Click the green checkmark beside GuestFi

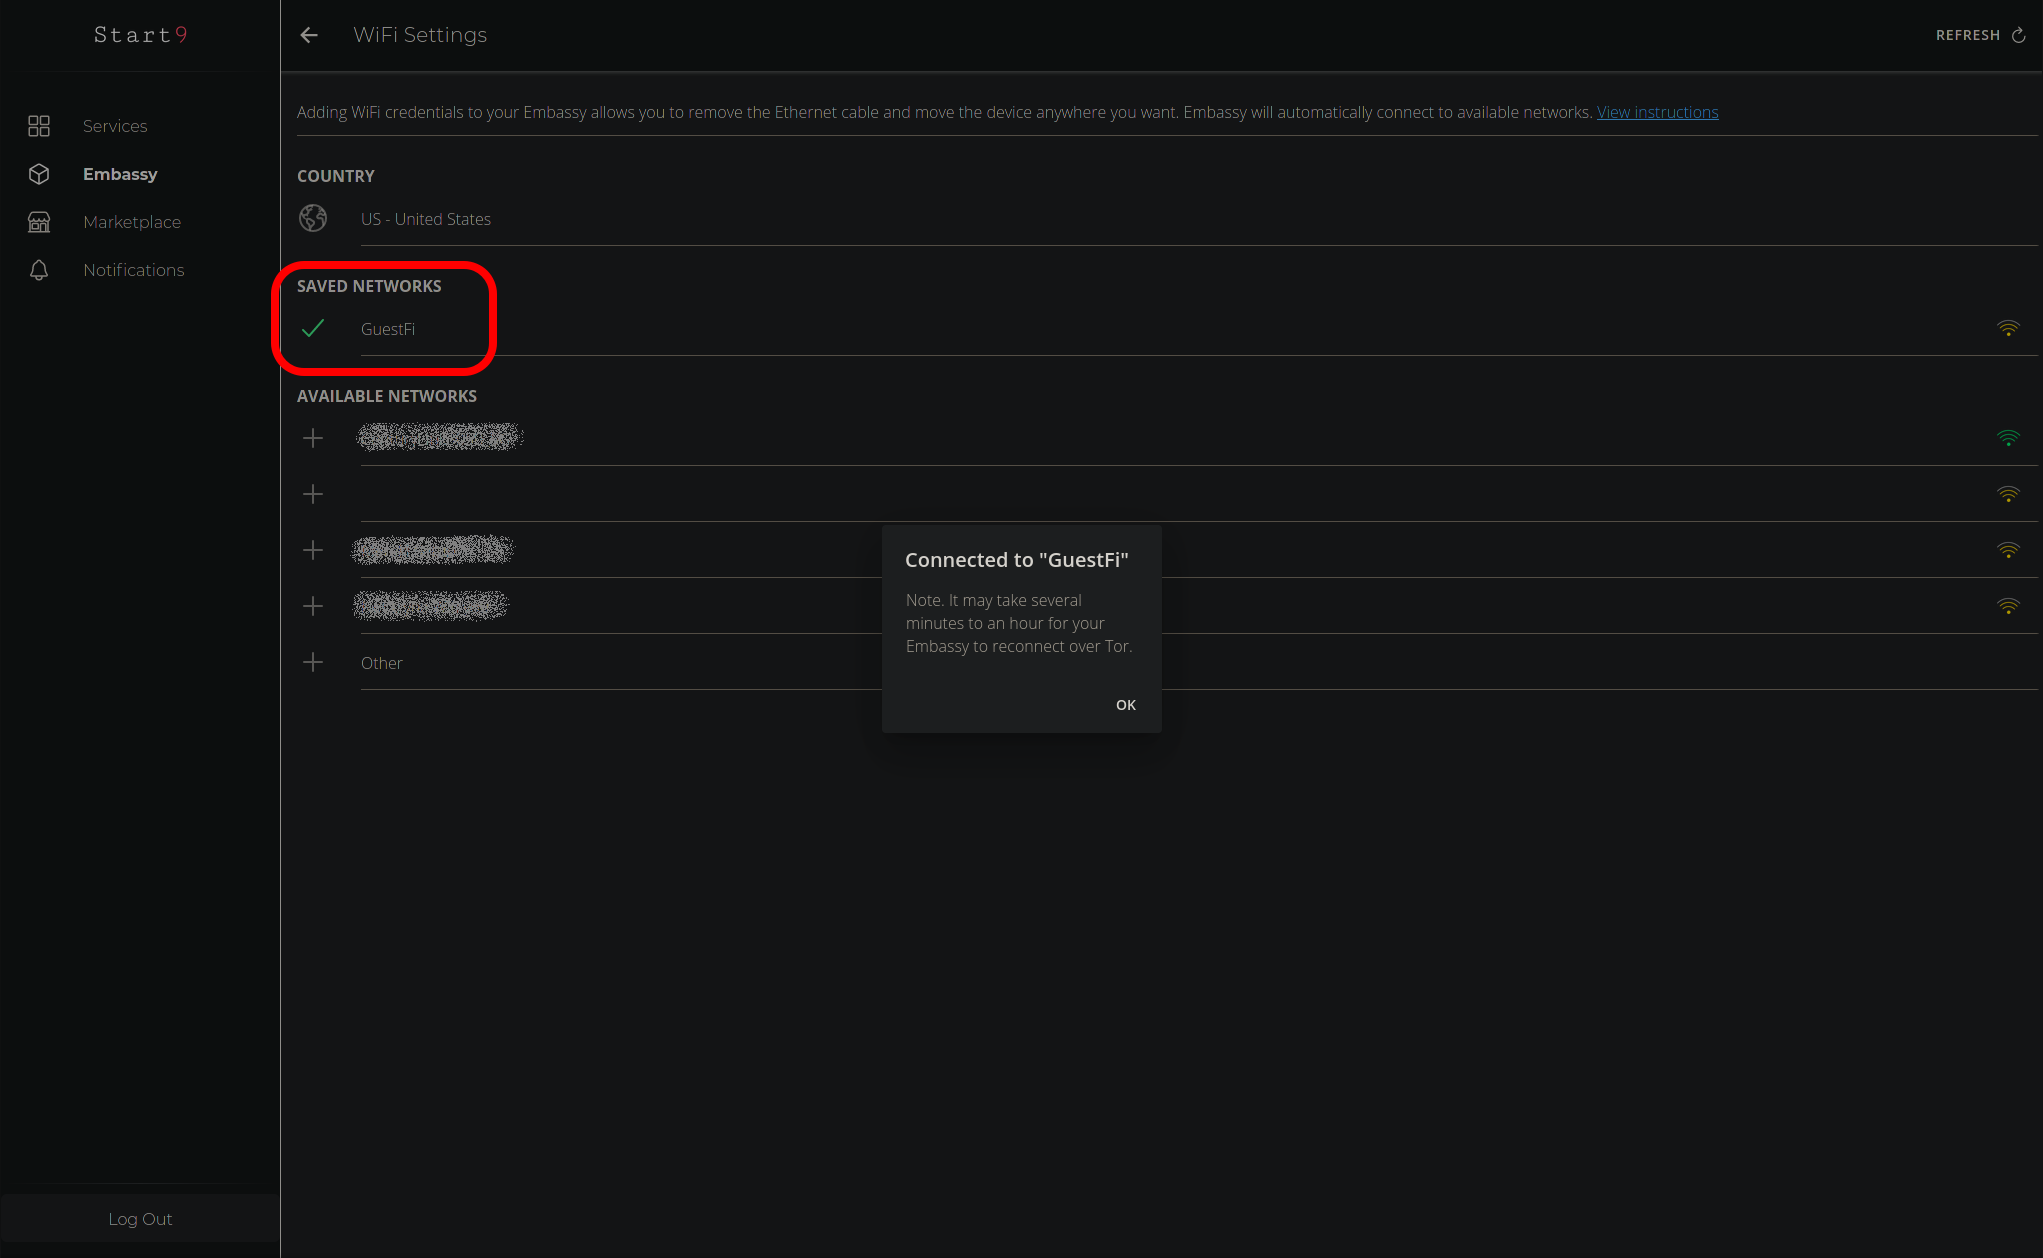pyautogui.click(x=313, y=328)
